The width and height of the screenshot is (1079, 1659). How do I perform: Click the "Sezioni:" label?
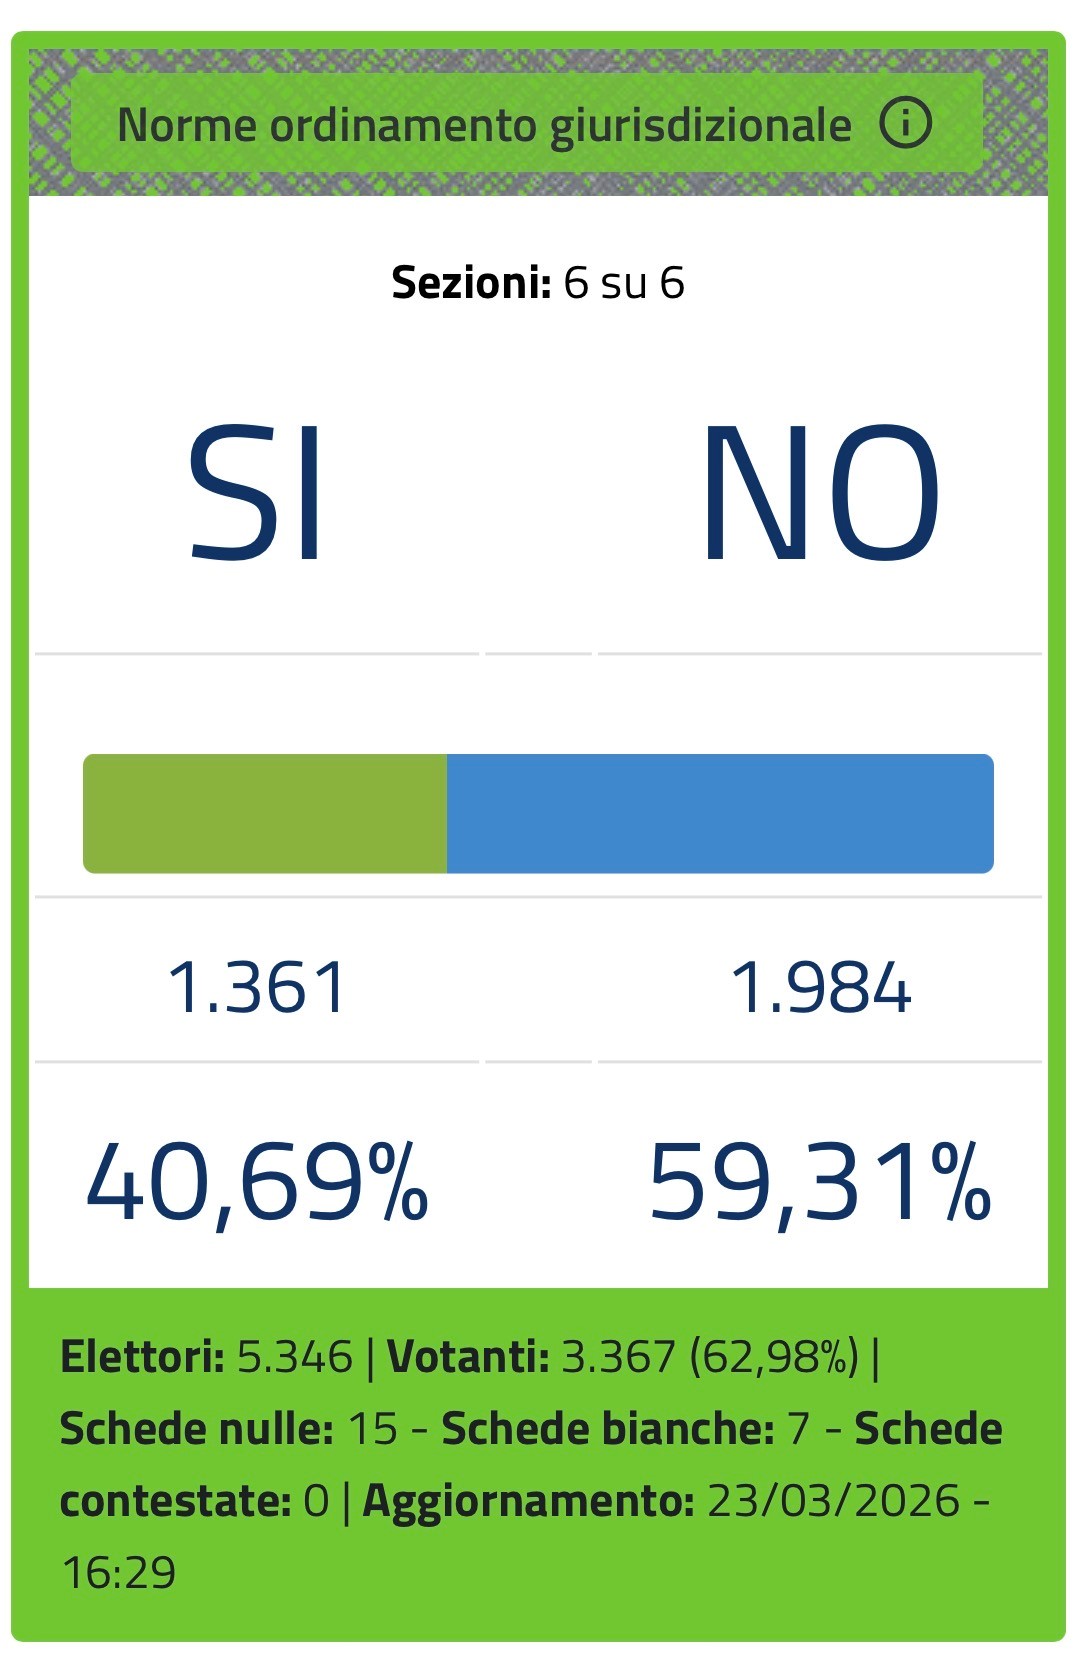click(471, 283)
